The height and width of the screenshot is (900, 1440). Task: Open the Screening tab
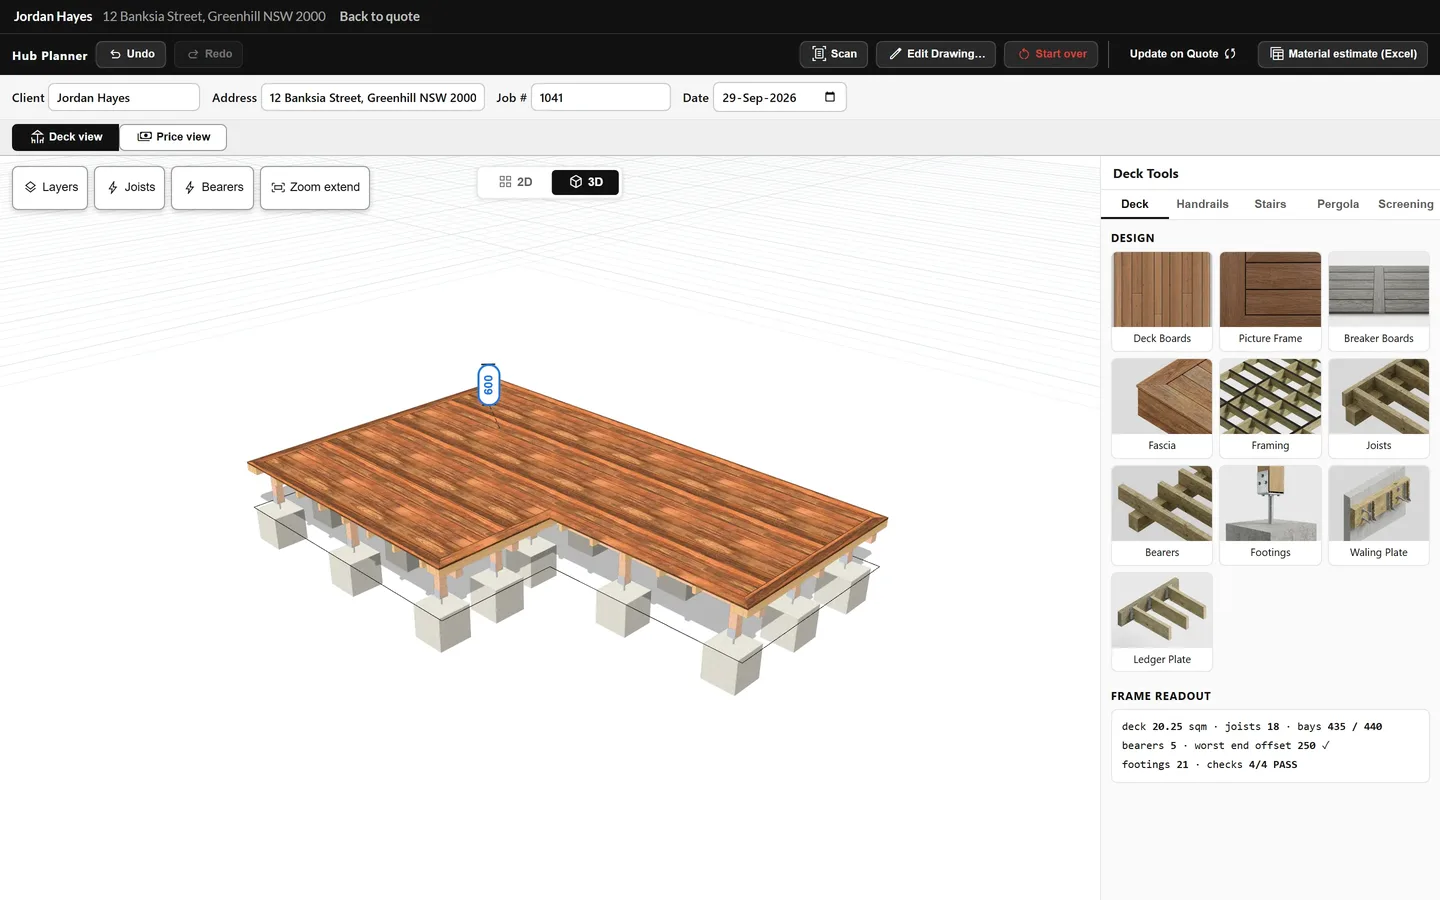click(1405, 204)
